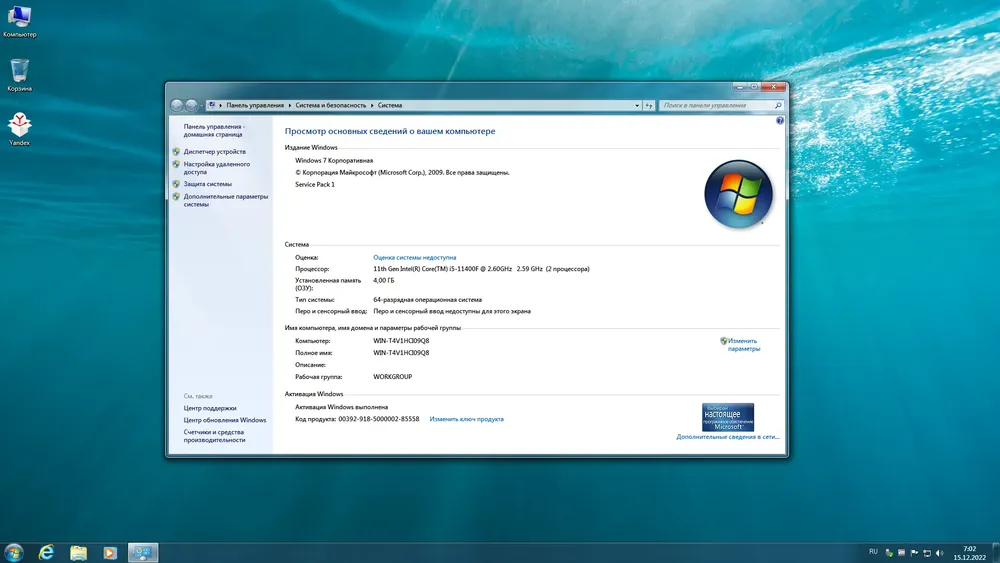Screen dimensions: 1000x563
Task: Click Просмотр основных сведений heading
Action: pos(390,131)
